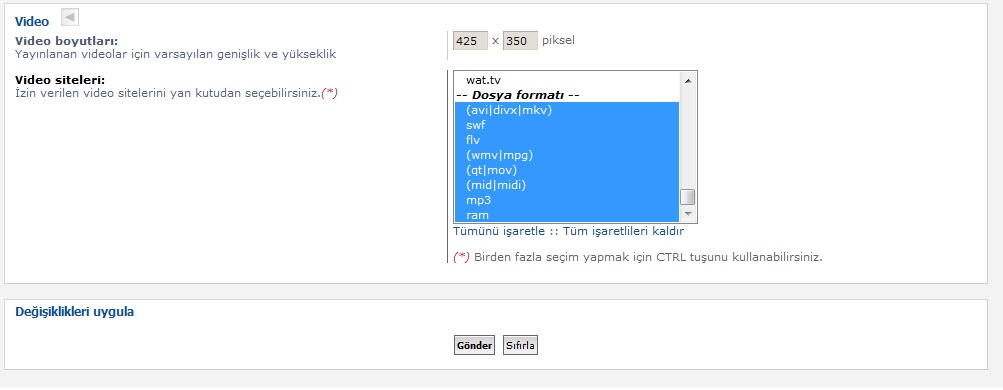Click the video height field showing 350
Screen dimensions: 1003x390
click(520, 41)
